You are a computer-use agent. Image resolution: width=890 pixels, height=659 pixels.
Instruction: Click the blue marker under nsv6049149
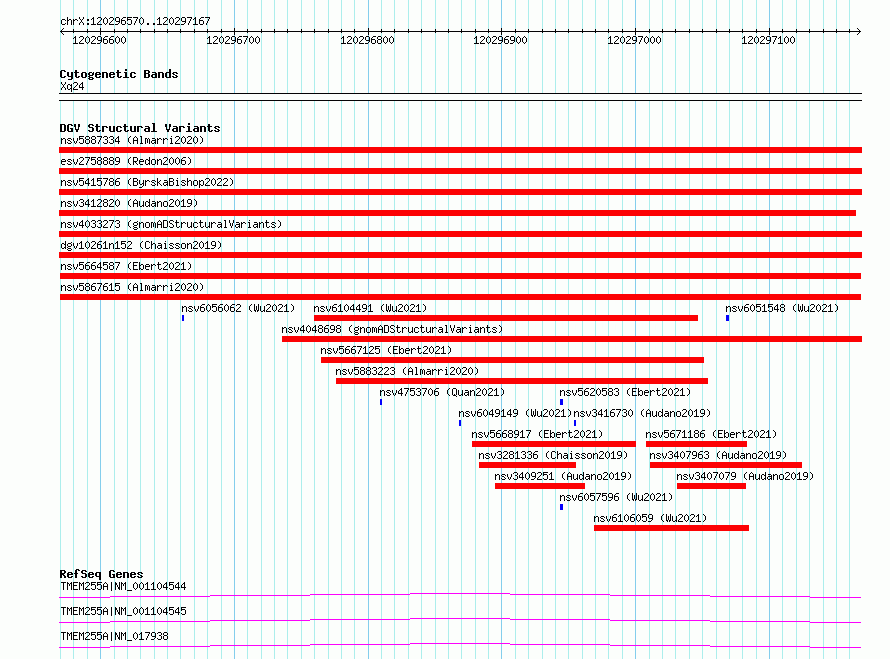click(460, 423)
